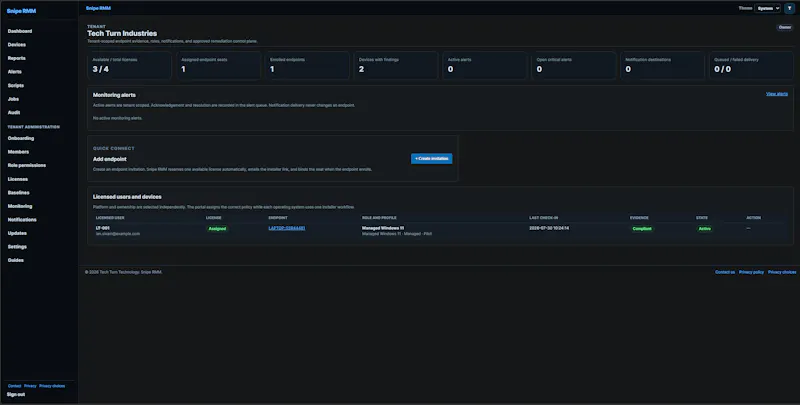The height and width of the screenshot is (405, 800).
Task: Open Licenses in the sidebar
Action: coord(18,179)
